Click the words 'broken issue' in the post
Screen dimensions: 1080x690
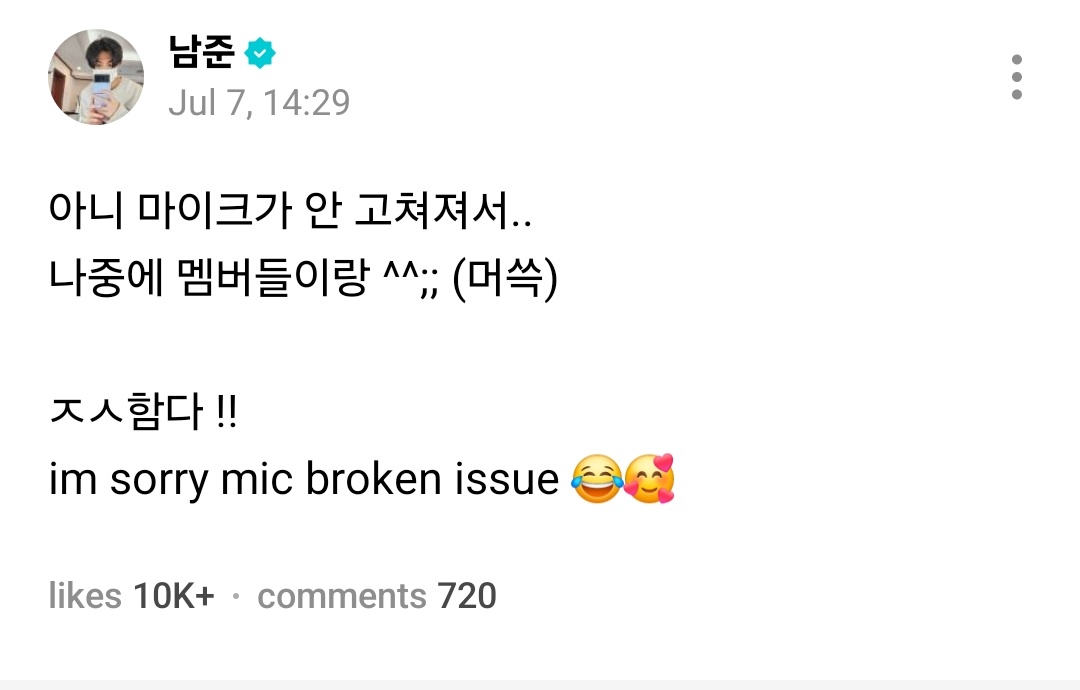pos(432,479)
